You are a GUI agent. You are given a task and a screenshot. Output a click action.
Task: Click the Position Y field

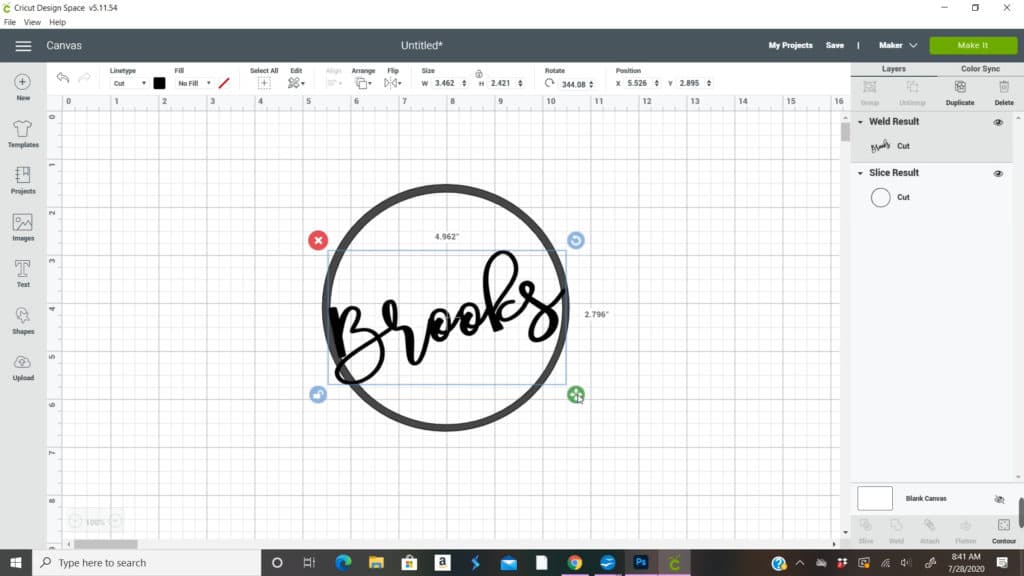tap(690, 84)
